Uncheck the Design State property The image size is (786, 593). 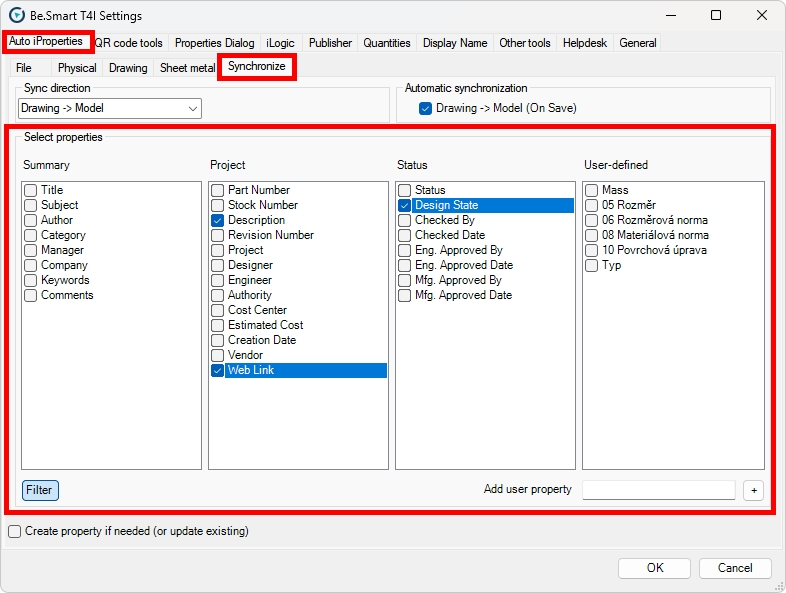[x=405, y=205]
